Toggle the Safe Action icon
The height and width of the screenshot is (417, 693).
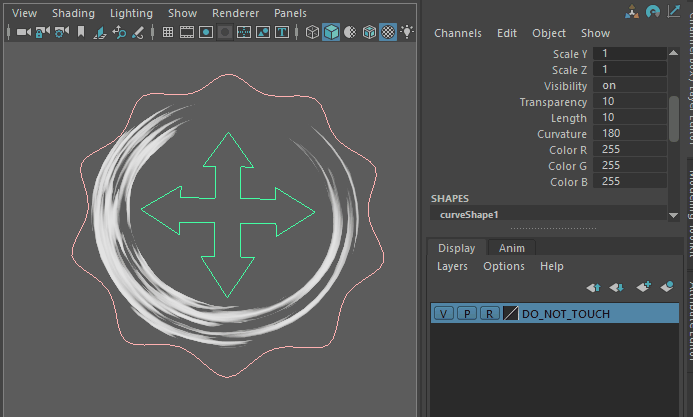pyautogui.click(x=263, y=32)
